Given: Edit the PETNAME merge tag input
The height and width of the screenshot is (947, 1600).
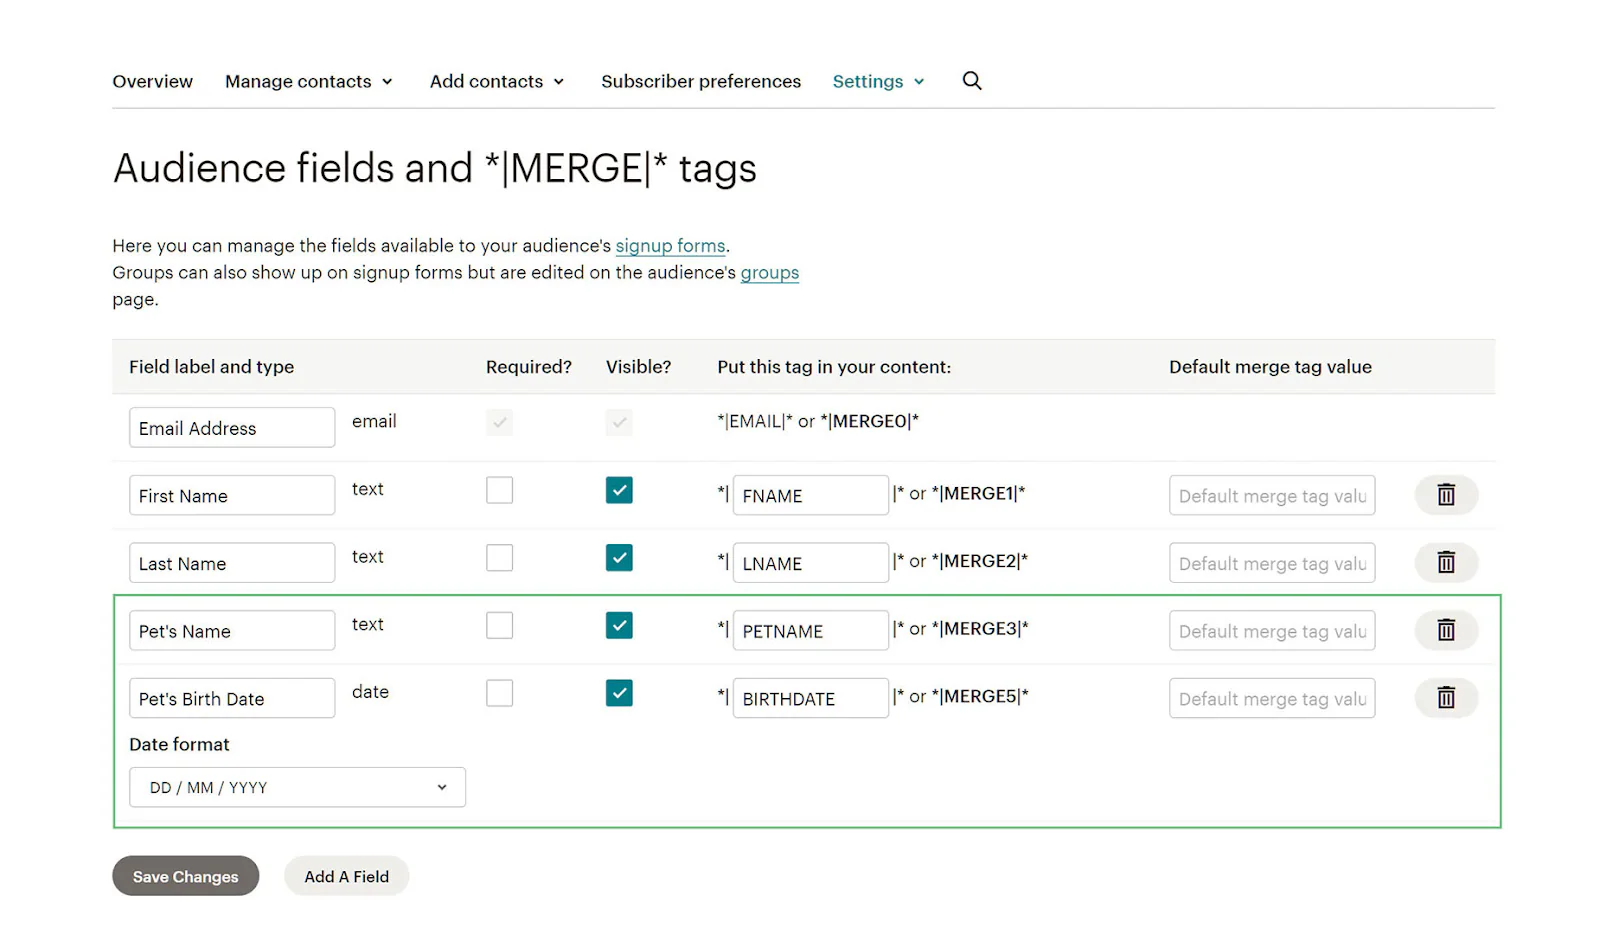Looking at the screenshot, I should click(x=811, y=630).
